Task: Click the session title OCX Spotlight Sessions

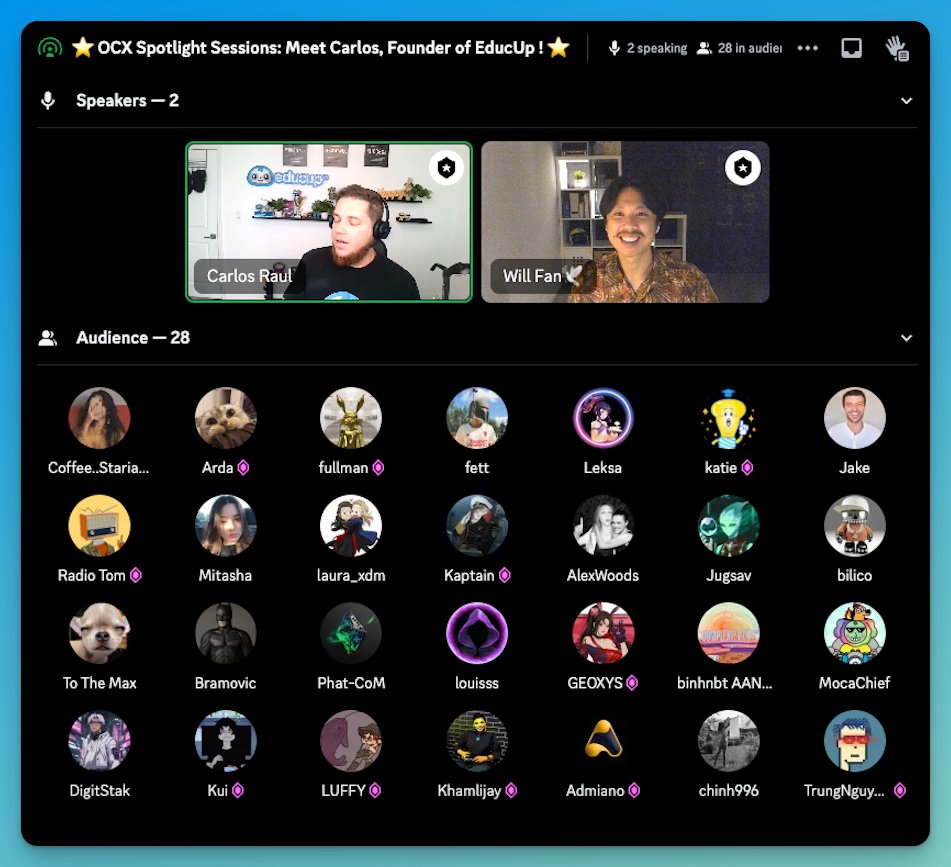Action: click(318, 47)
